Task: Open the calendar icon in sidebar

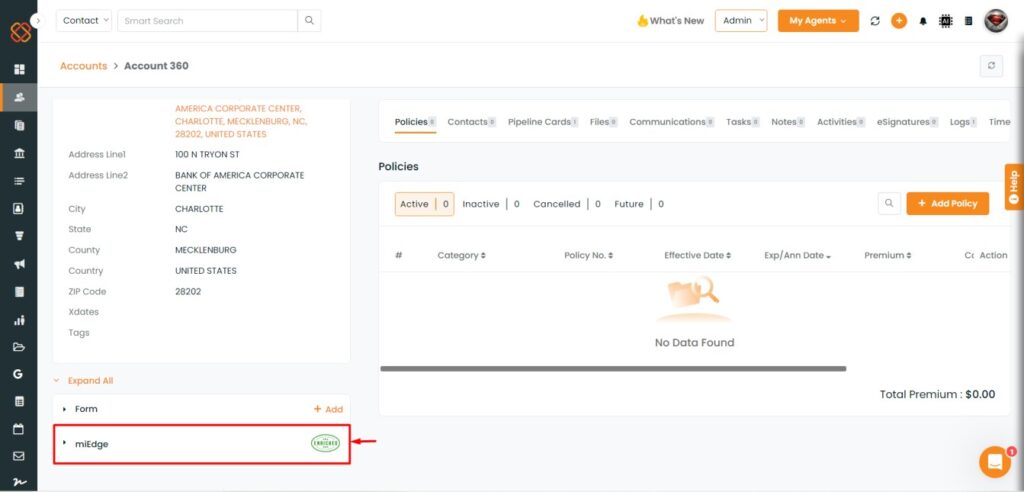Action: [19, 429]
